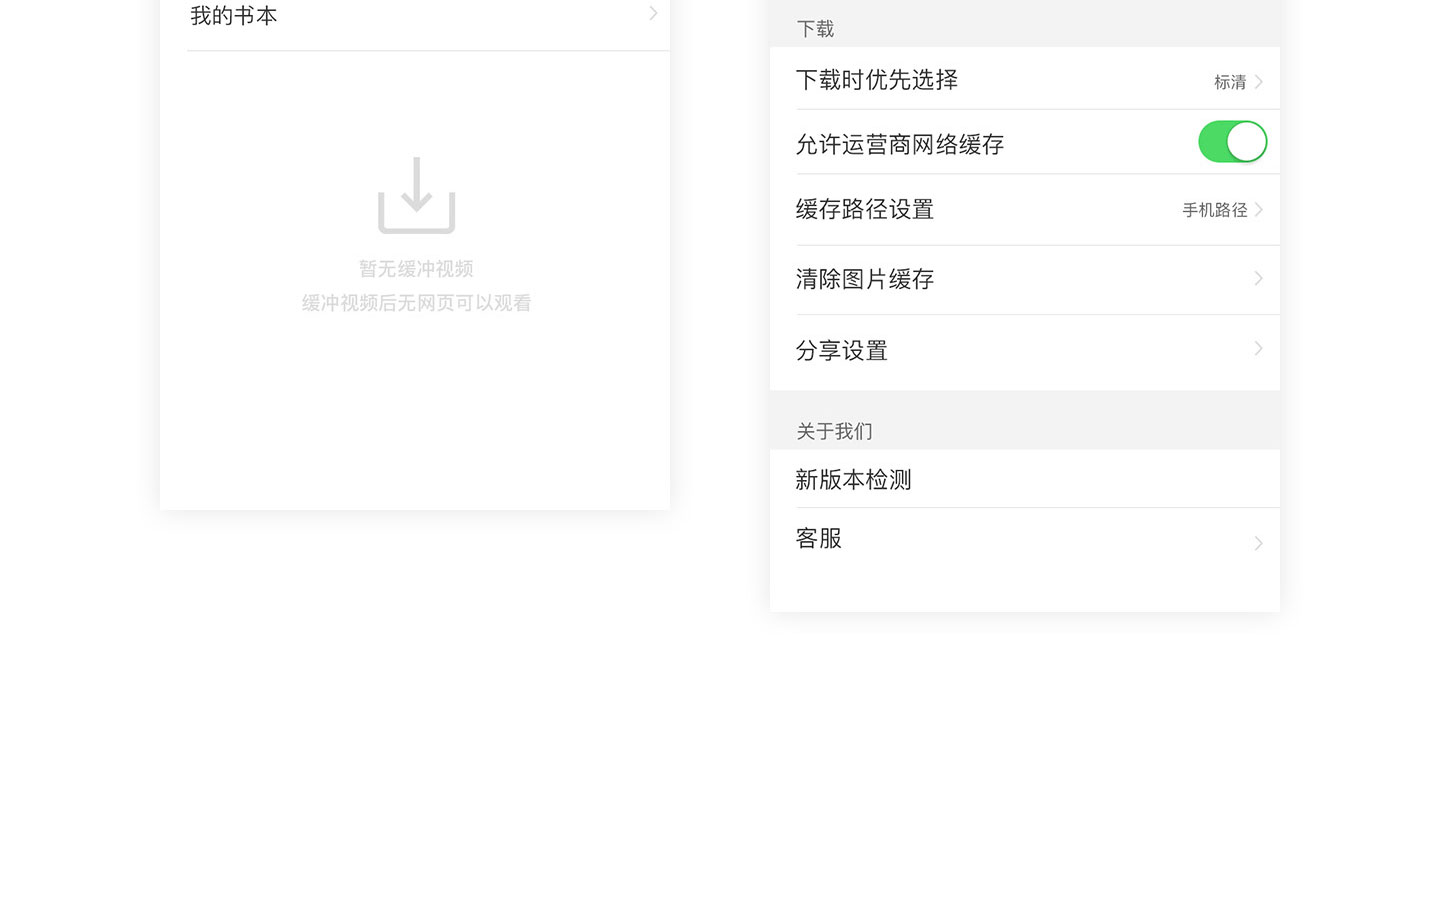Toggle off 允许运营商网络缓存 switch
The height and width of the screenshot is (922, 1440).
tap(1232, 142)
